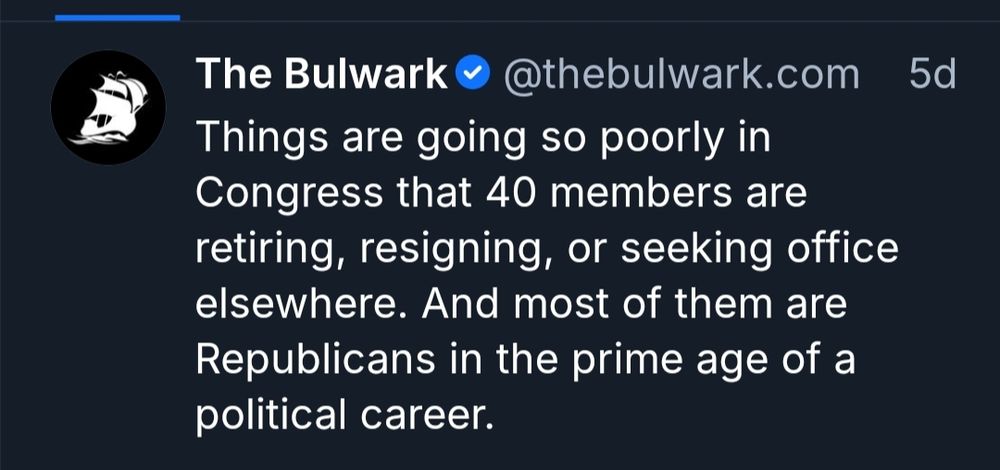Screen dimensions: 1000x470
Task: Select the active tab's blue underline
Action: (x=117, y=17)
